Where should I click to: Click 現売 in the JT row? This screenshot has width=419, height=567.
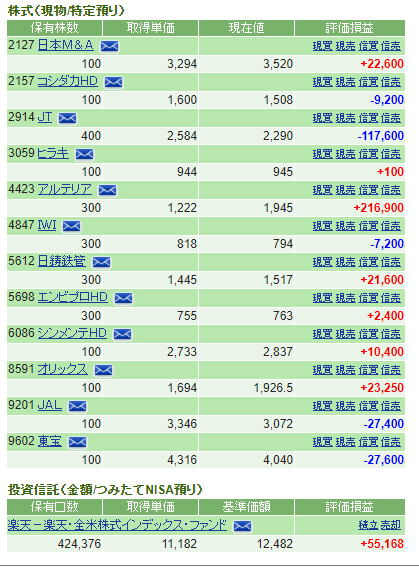click(x=346, y=118)
